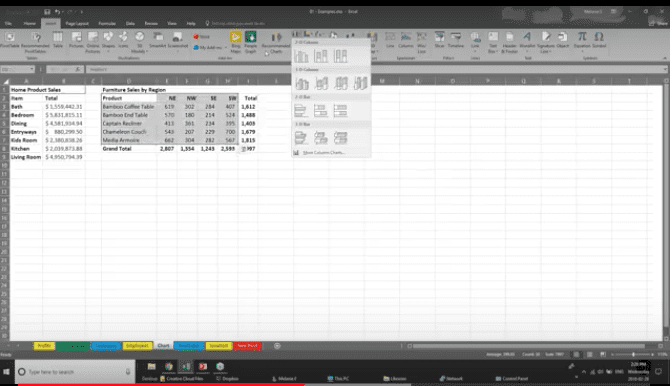Select the Chart sheet tab
Viewport: 672px width, 386px height.
[x=163, y=346]
